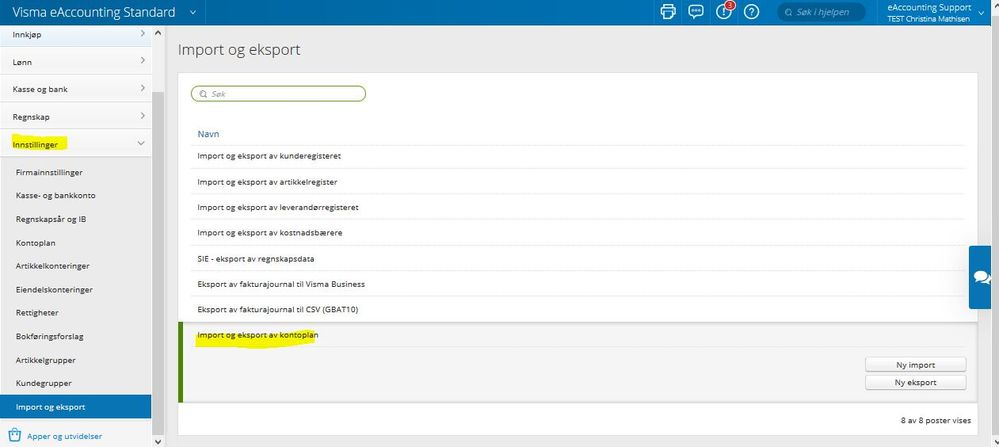This screenshot has height=447, width=999.
Task: Click the shopping bag icon beside Apper og utvidelser
Action: 15,435
